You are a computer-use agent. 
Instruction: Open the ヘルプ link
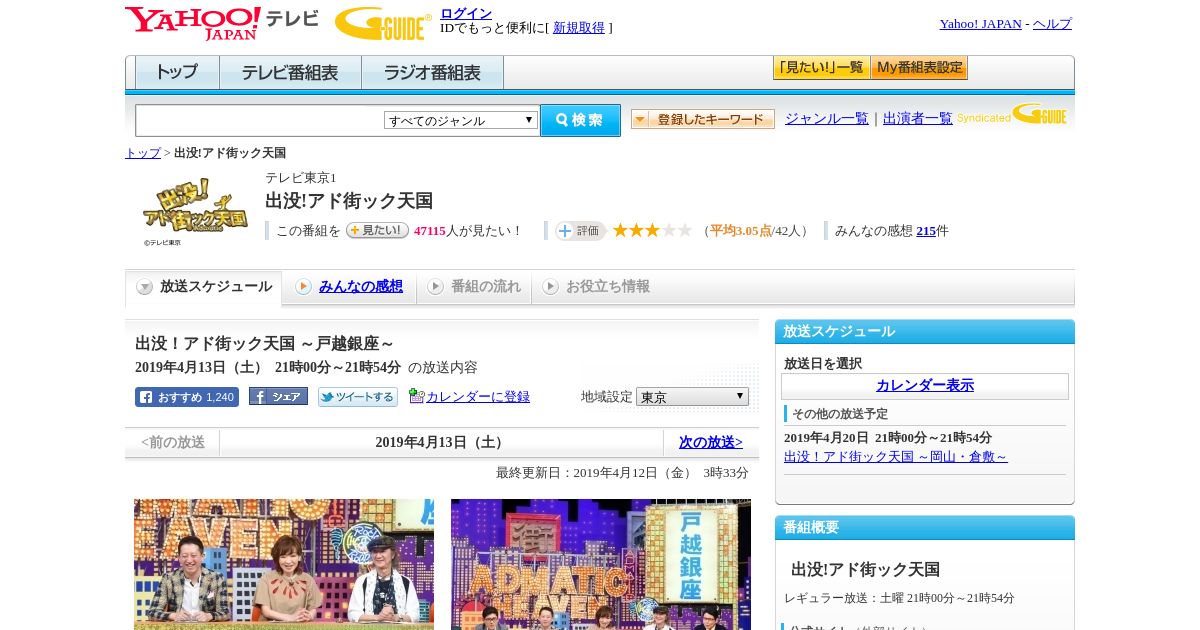pos(1052,24)
